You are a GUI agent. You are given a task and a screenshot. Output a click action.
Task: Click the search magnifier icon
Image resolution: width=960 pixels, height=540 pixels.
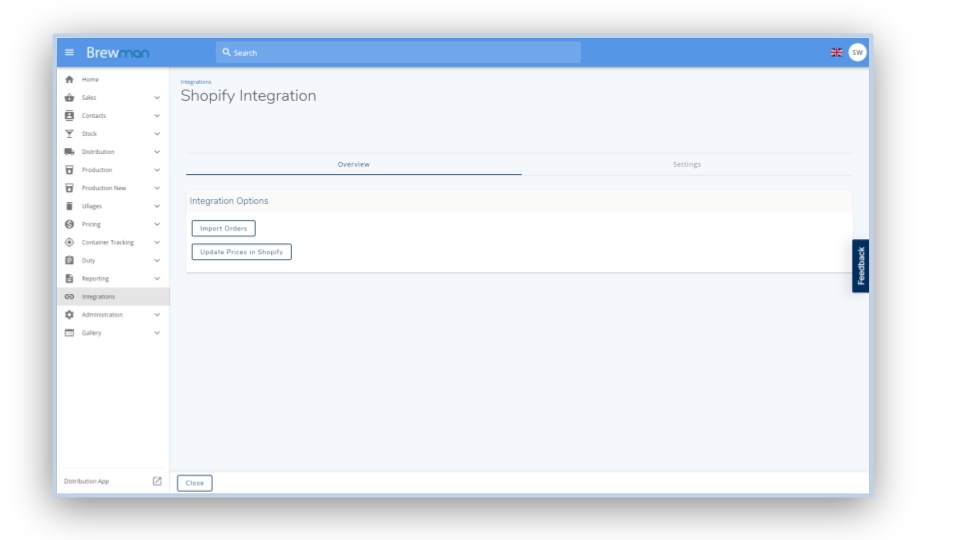point(227,53)
